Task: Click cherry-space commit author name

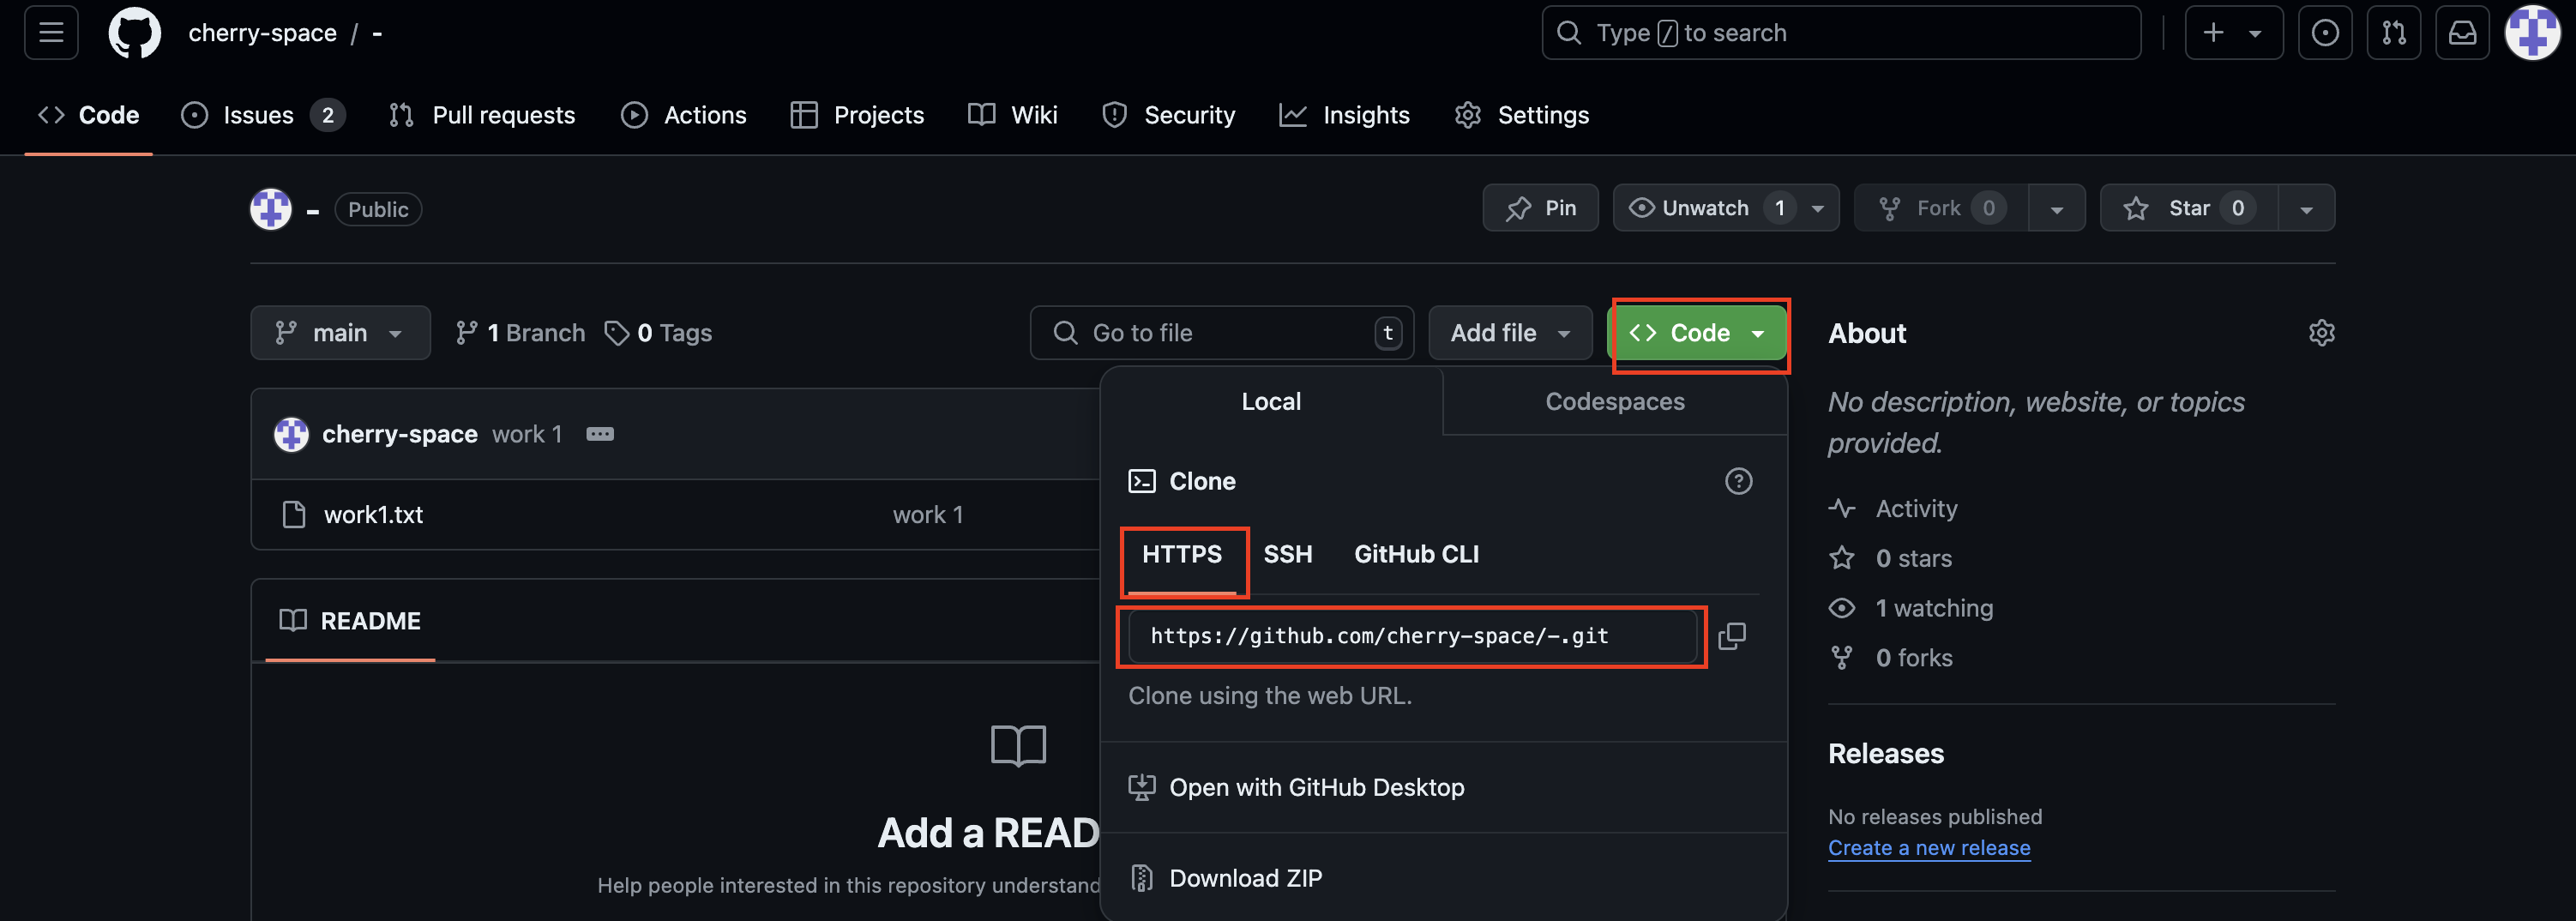Action: pyautogui.click(x=399, y=434)
